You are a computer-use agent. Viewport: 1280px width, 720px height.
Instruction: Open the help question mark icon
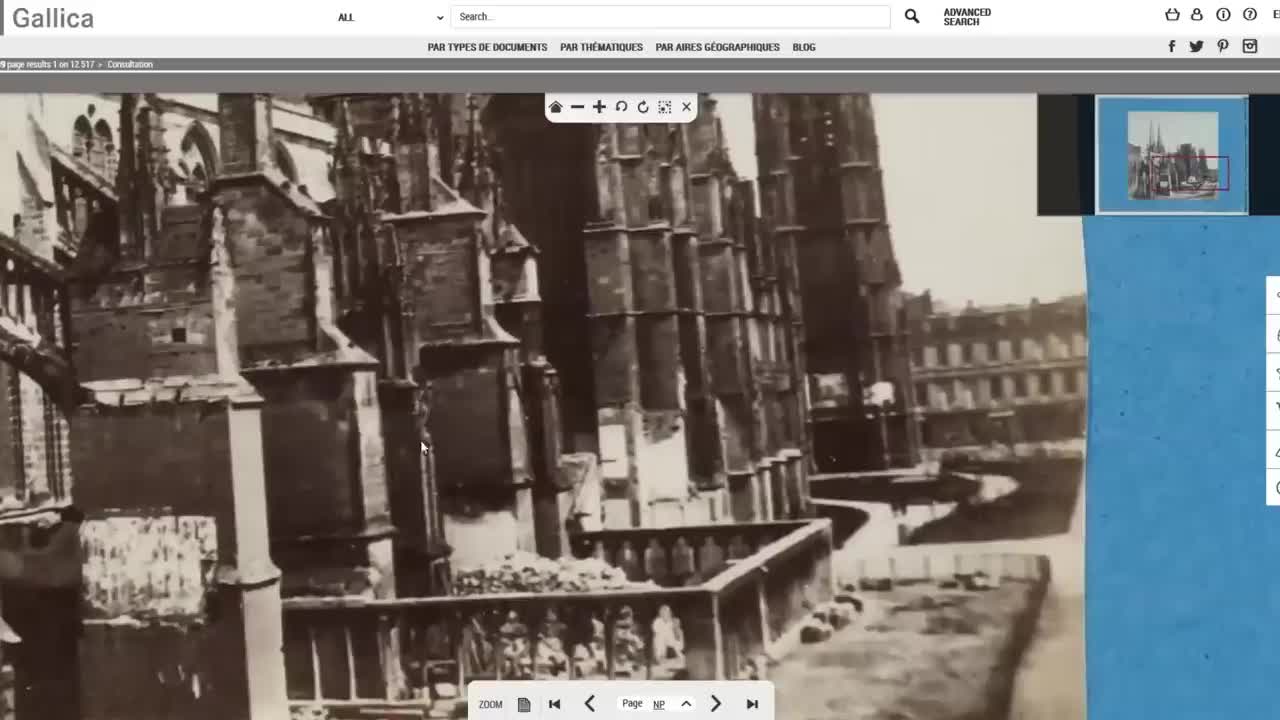point(1250,15)
